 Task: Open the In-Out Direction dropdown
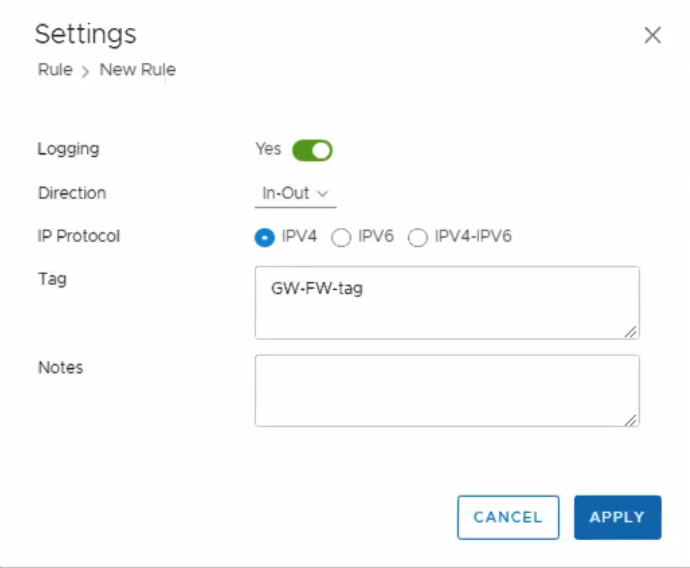(295, 193)
